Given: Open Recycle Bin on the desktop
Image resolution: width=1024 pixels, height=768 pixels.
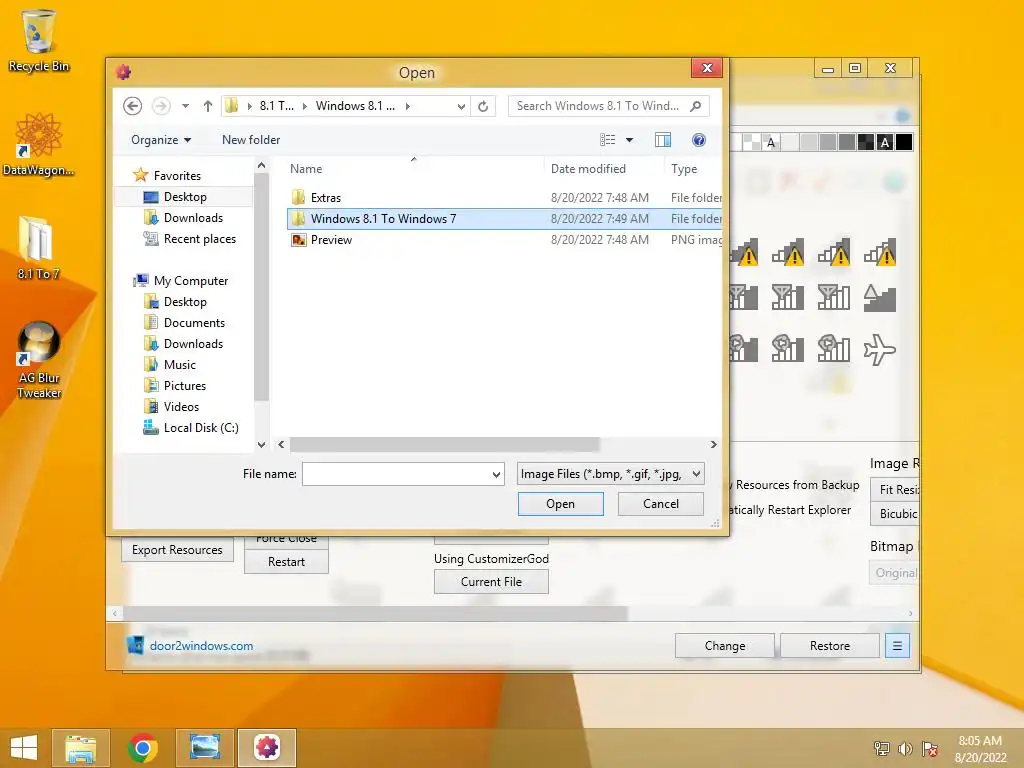Looking at the screenshot, I should pos(39,40).
